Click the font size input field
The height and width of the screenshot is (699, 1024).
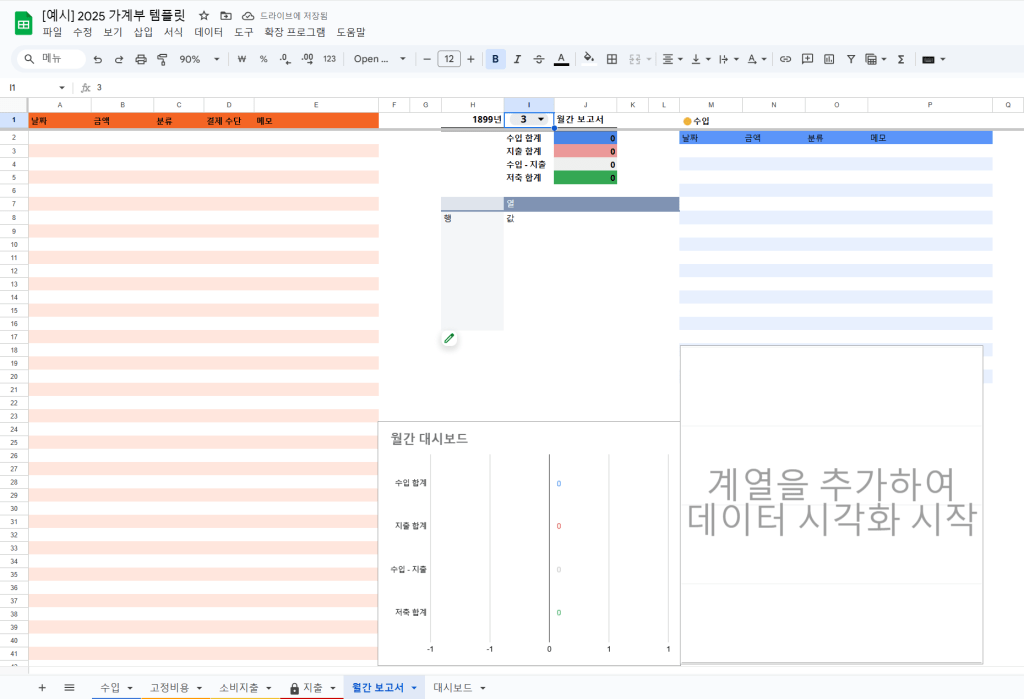(x=449, y=59)
